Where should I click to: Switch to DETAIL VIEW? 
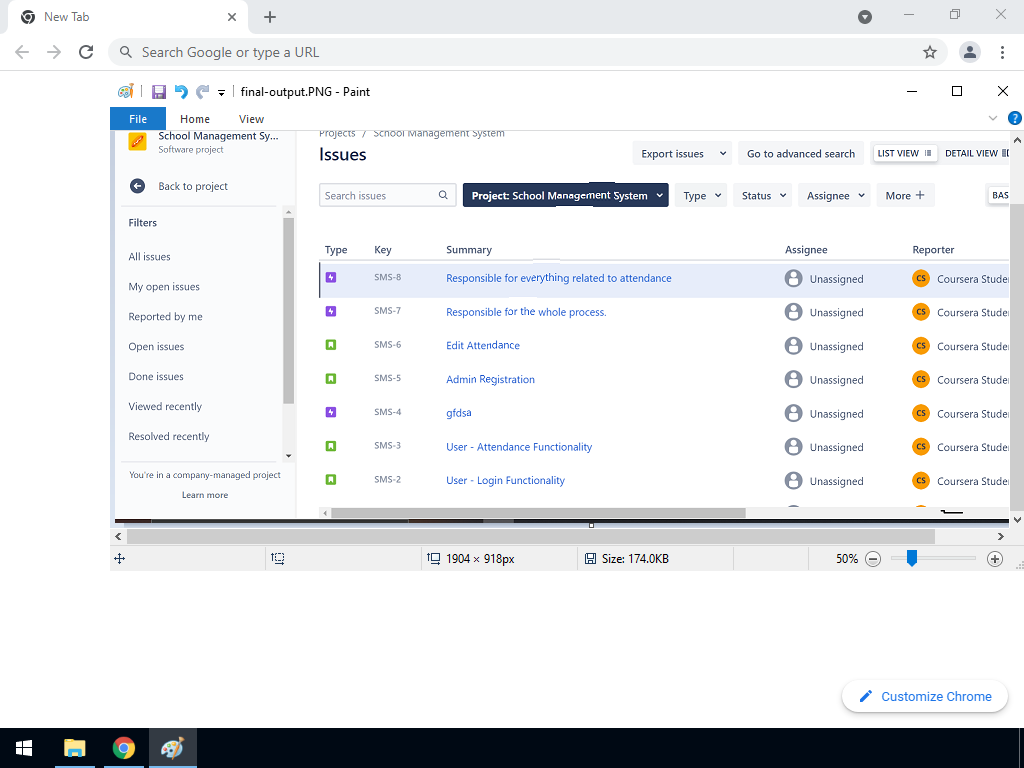[975, 153]
